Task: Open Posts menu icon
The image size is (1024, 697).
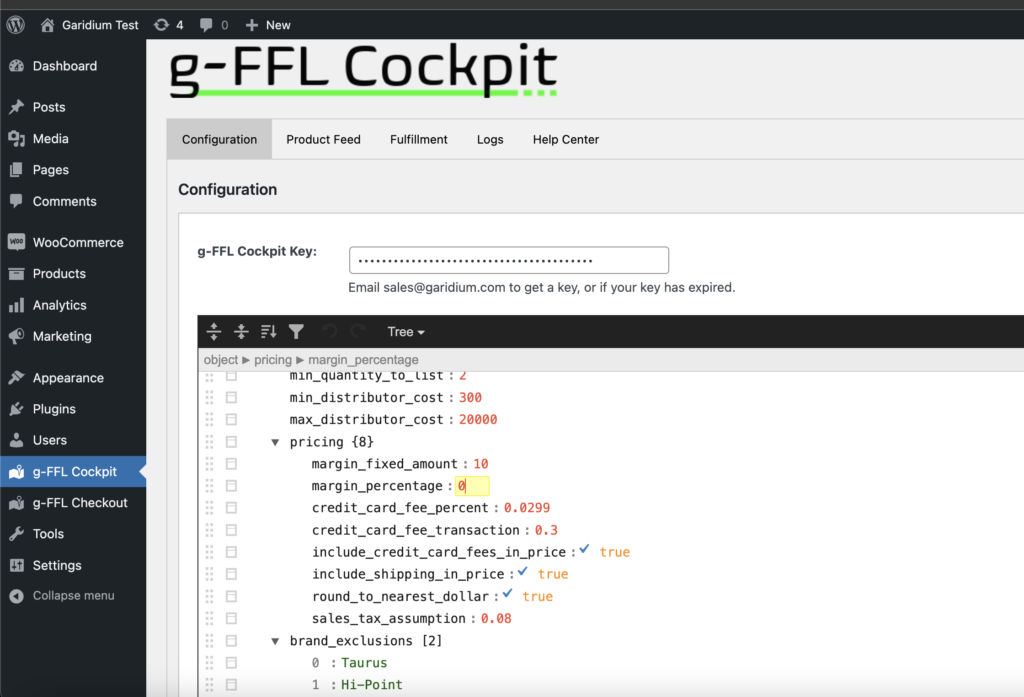Action: point(16,107)
